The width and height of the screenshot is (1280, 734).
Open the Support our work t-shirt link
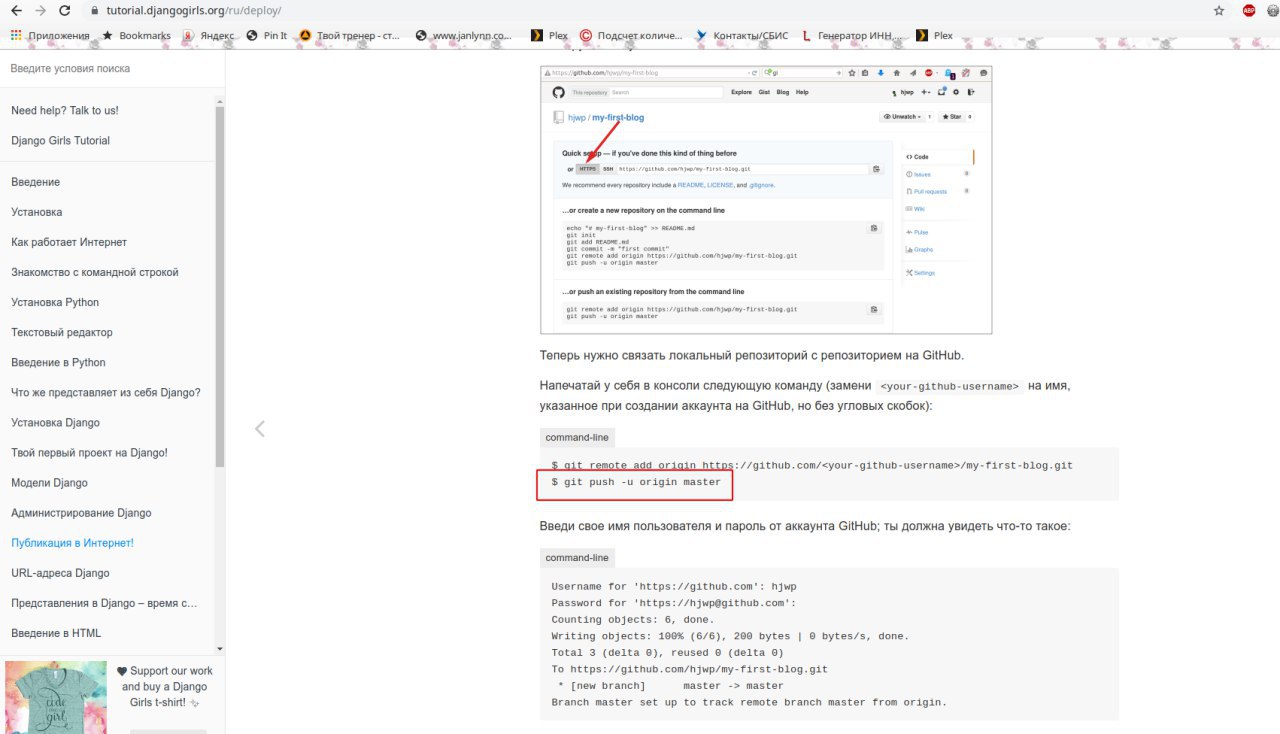165,686
